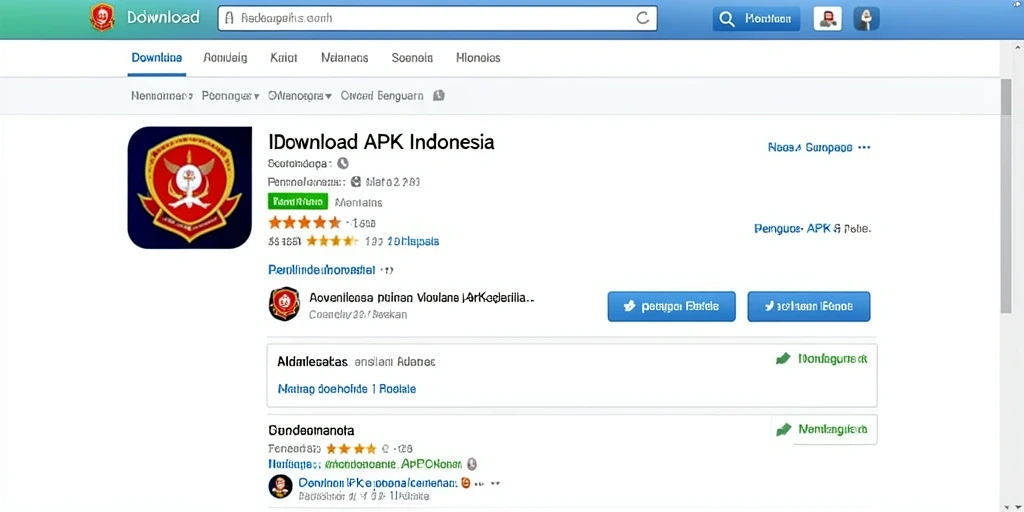Viewport: 1024px width, 512px height.
Task: Select the Aonuleig tab
Action: [225, 57]
